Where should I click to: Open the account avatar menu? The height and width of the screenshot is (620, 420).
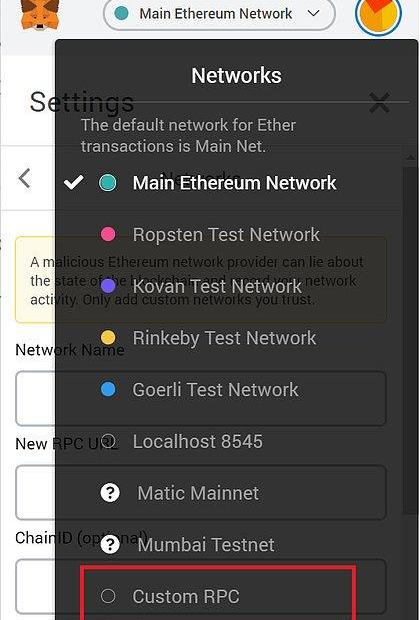click(378, 14)
